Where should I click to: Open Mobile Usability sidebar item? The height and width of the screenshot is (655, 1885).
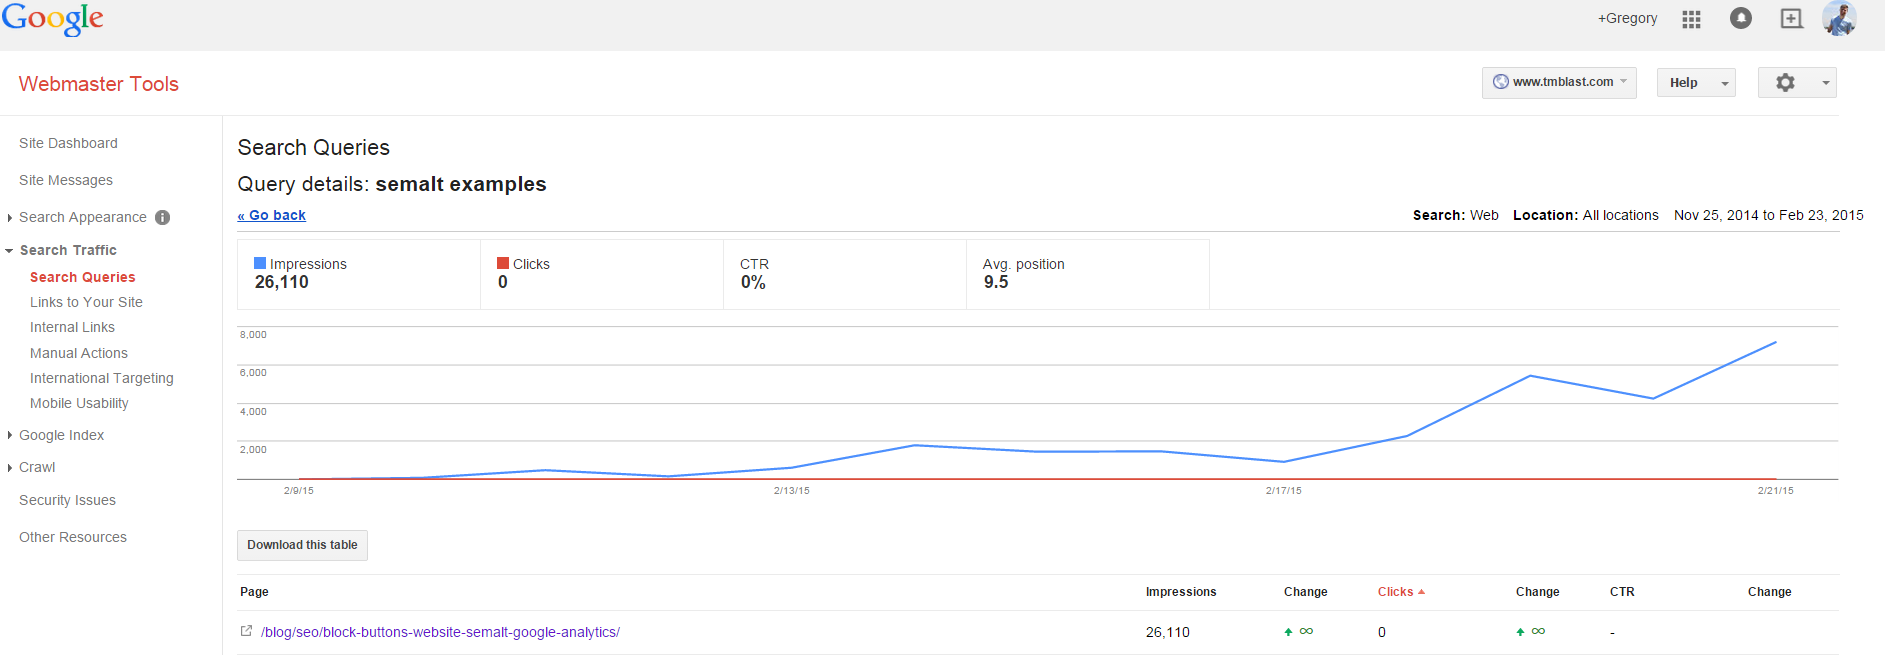[79, 403]
